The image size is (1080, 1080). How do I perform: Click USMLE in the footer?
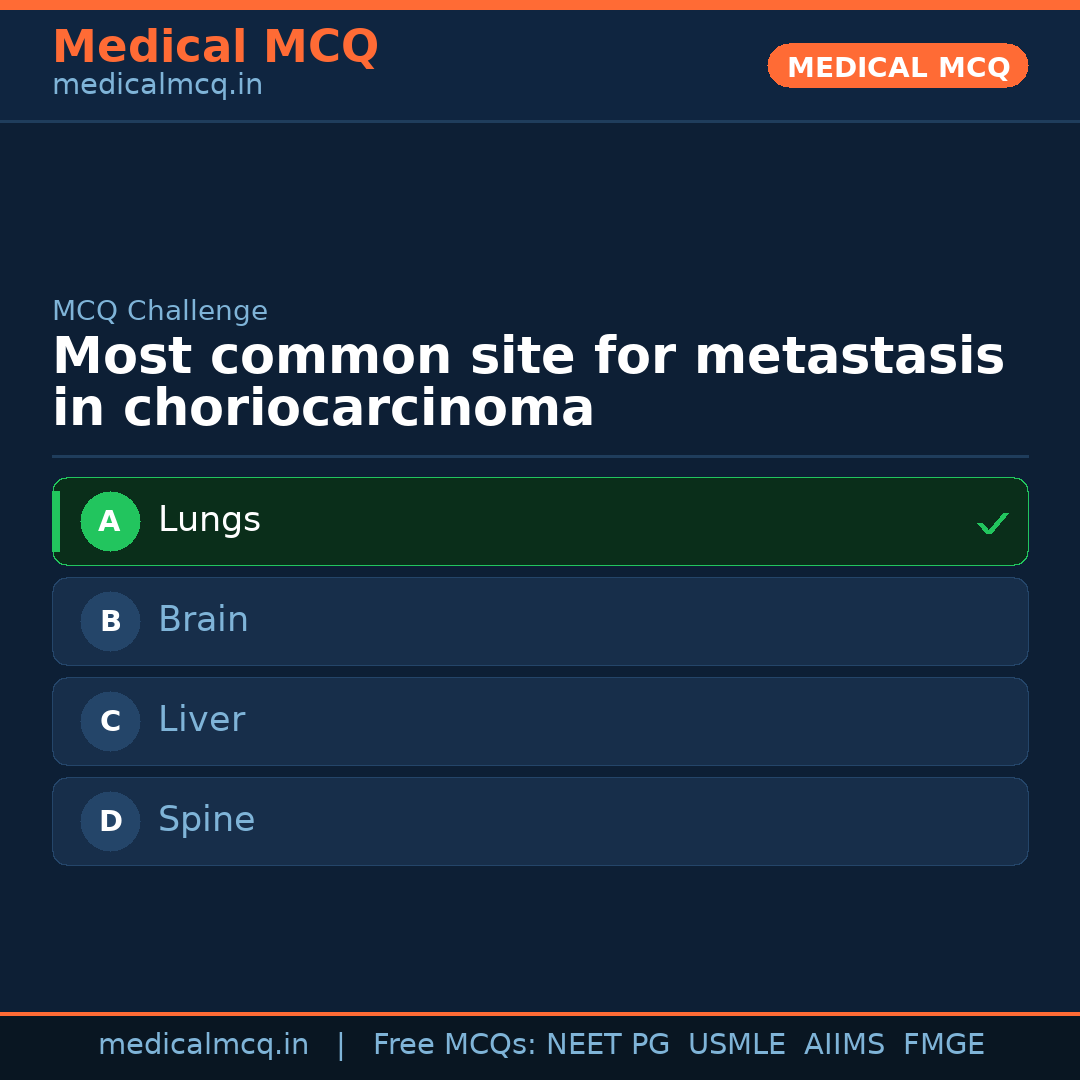pos(736,1045)
